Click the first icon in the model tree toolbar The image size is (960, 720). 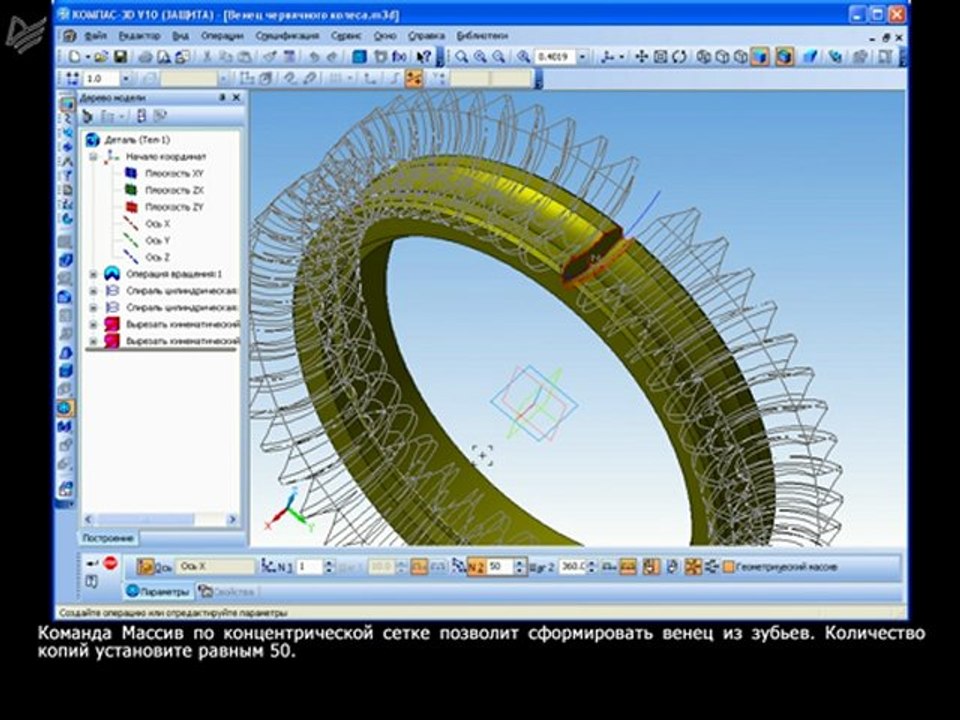88,116
